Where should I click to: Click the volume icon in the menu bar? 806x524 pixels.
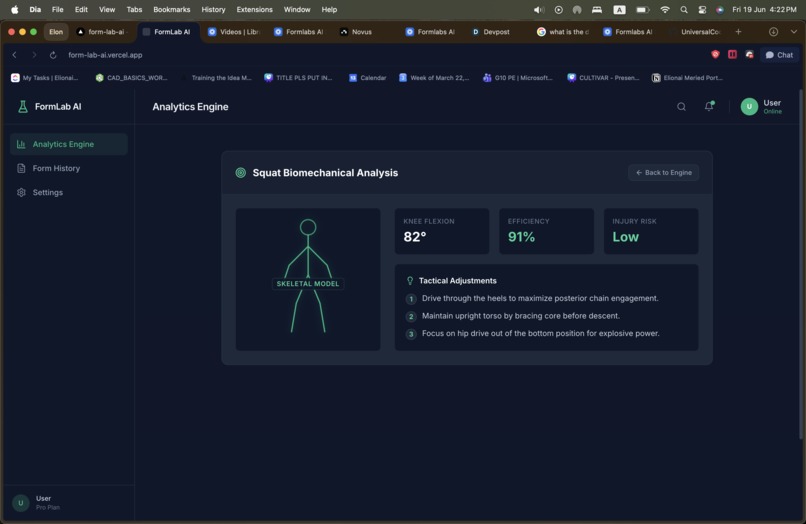(x=539, y=9)
